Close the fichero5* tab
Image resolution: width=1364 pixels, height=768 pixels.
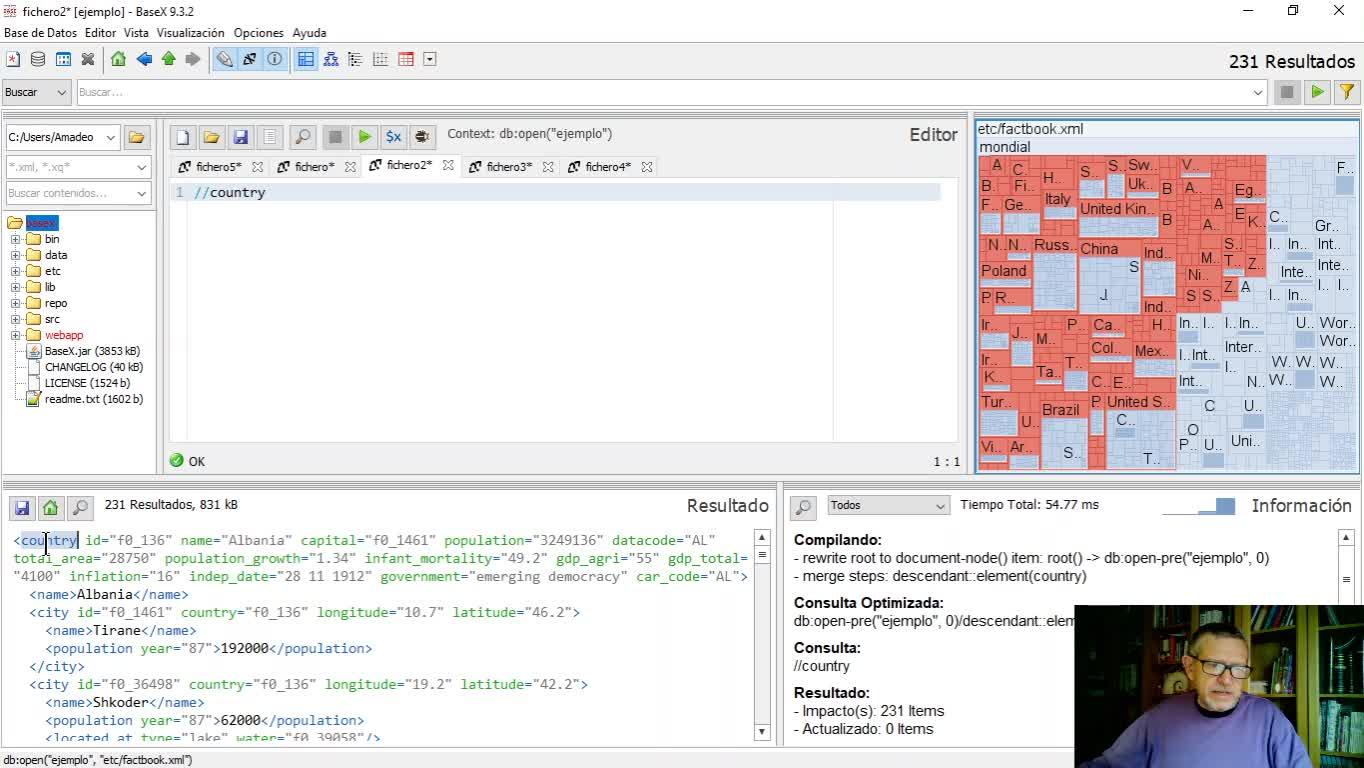click(x=257, y=167)
